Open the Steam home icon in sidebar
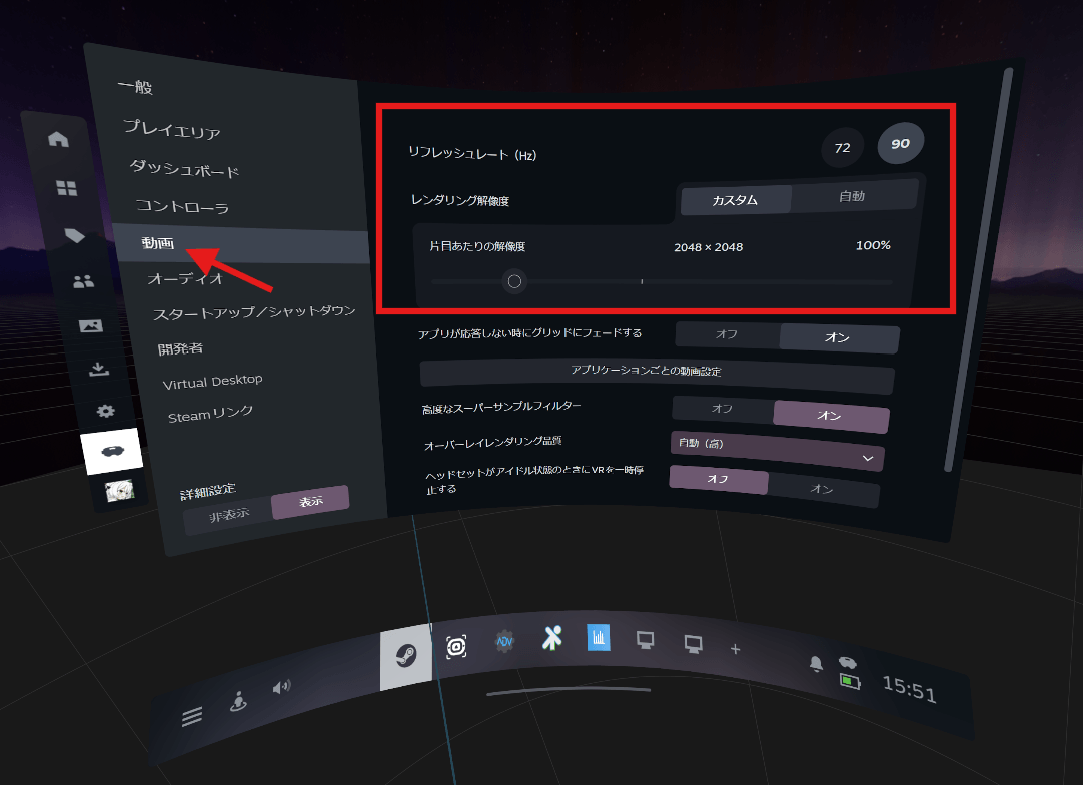This screenshot has height=785, width=1083. 59,139
